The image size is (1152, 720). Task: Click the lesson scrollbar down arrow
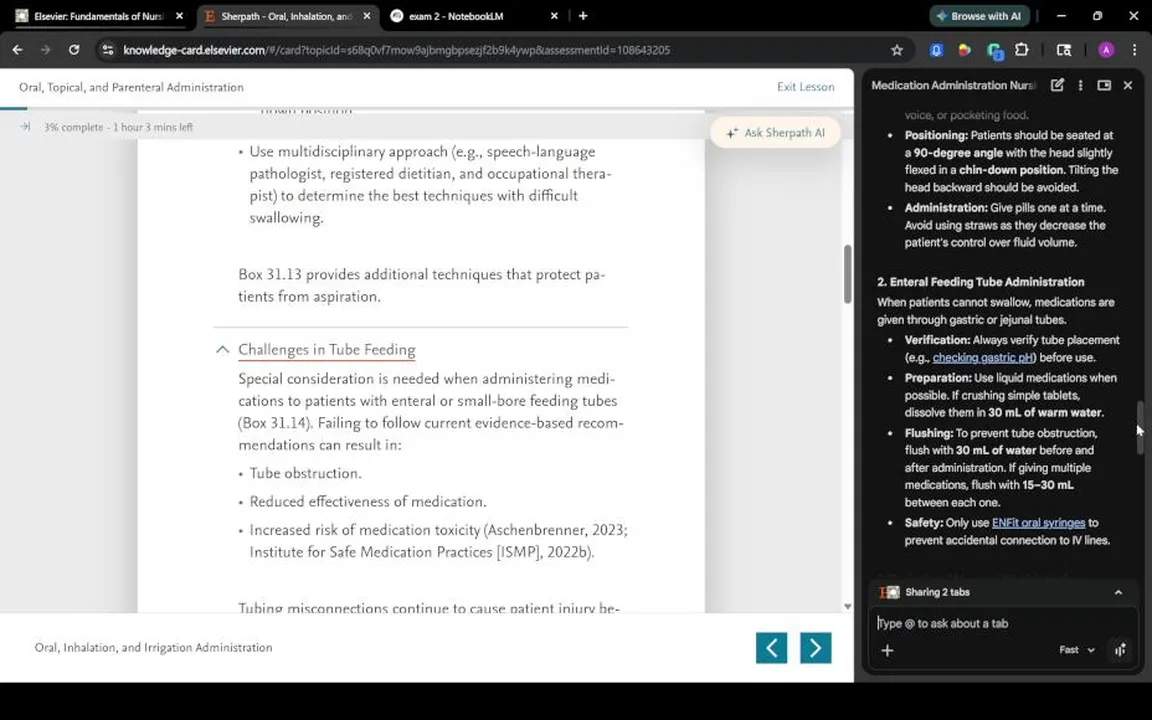pyautogui.click(x=847, y=607)
